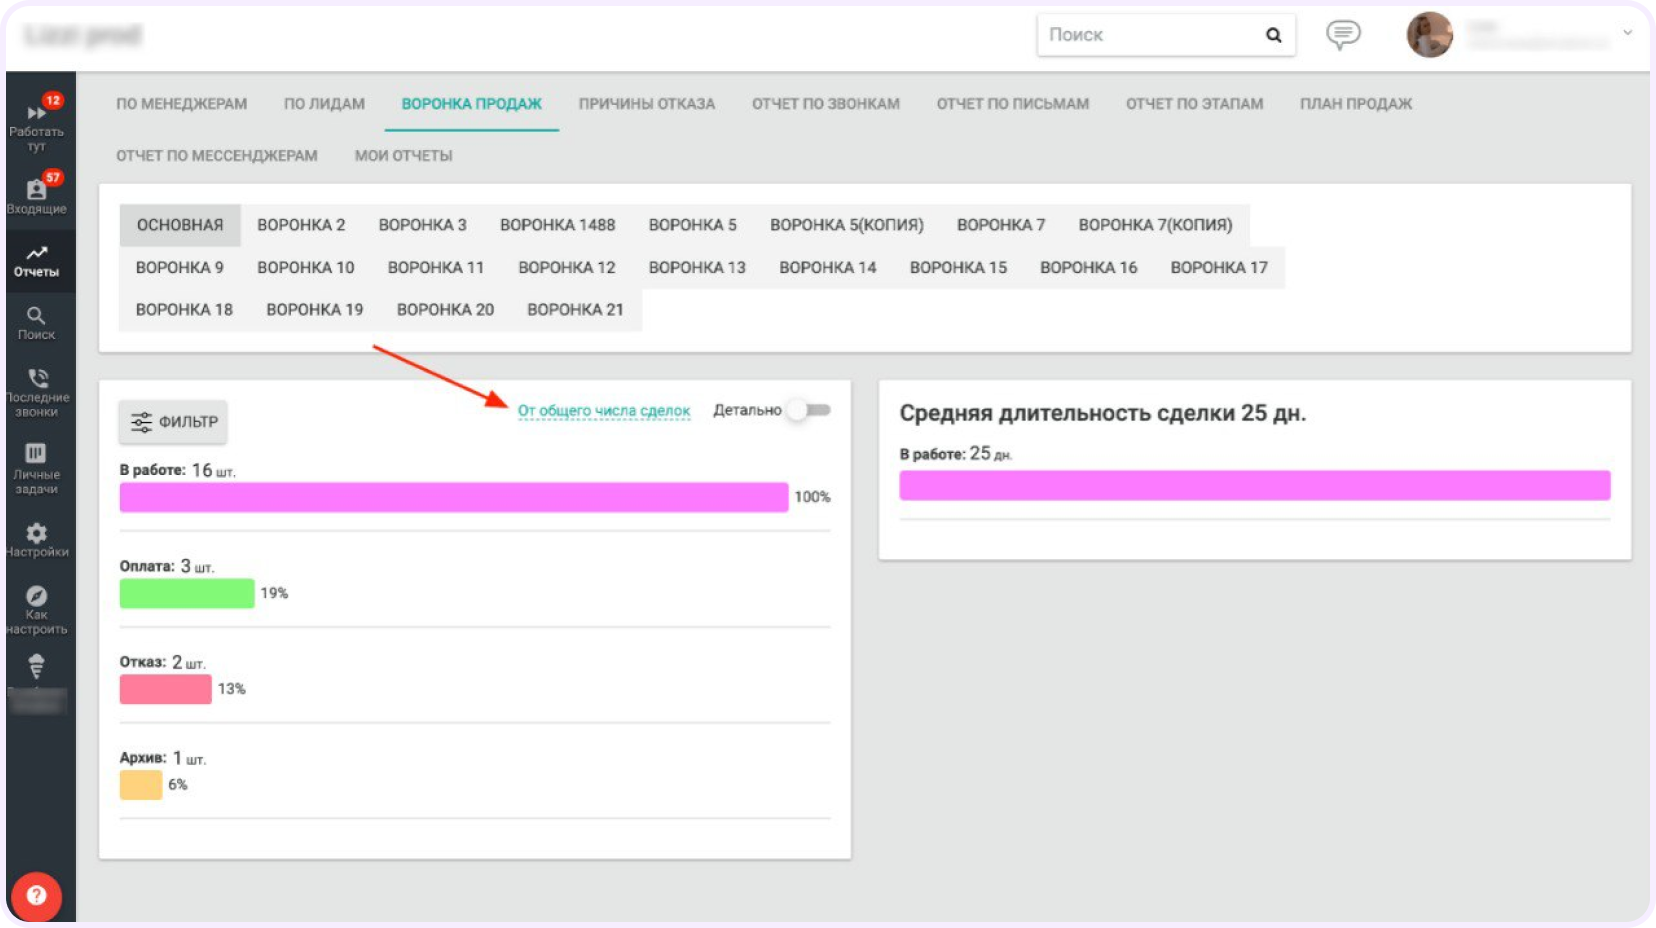The image size is (1656, 928).
Task: Select the ОСНОВНАЯ funnel
Action: click(x=180, y=225)
